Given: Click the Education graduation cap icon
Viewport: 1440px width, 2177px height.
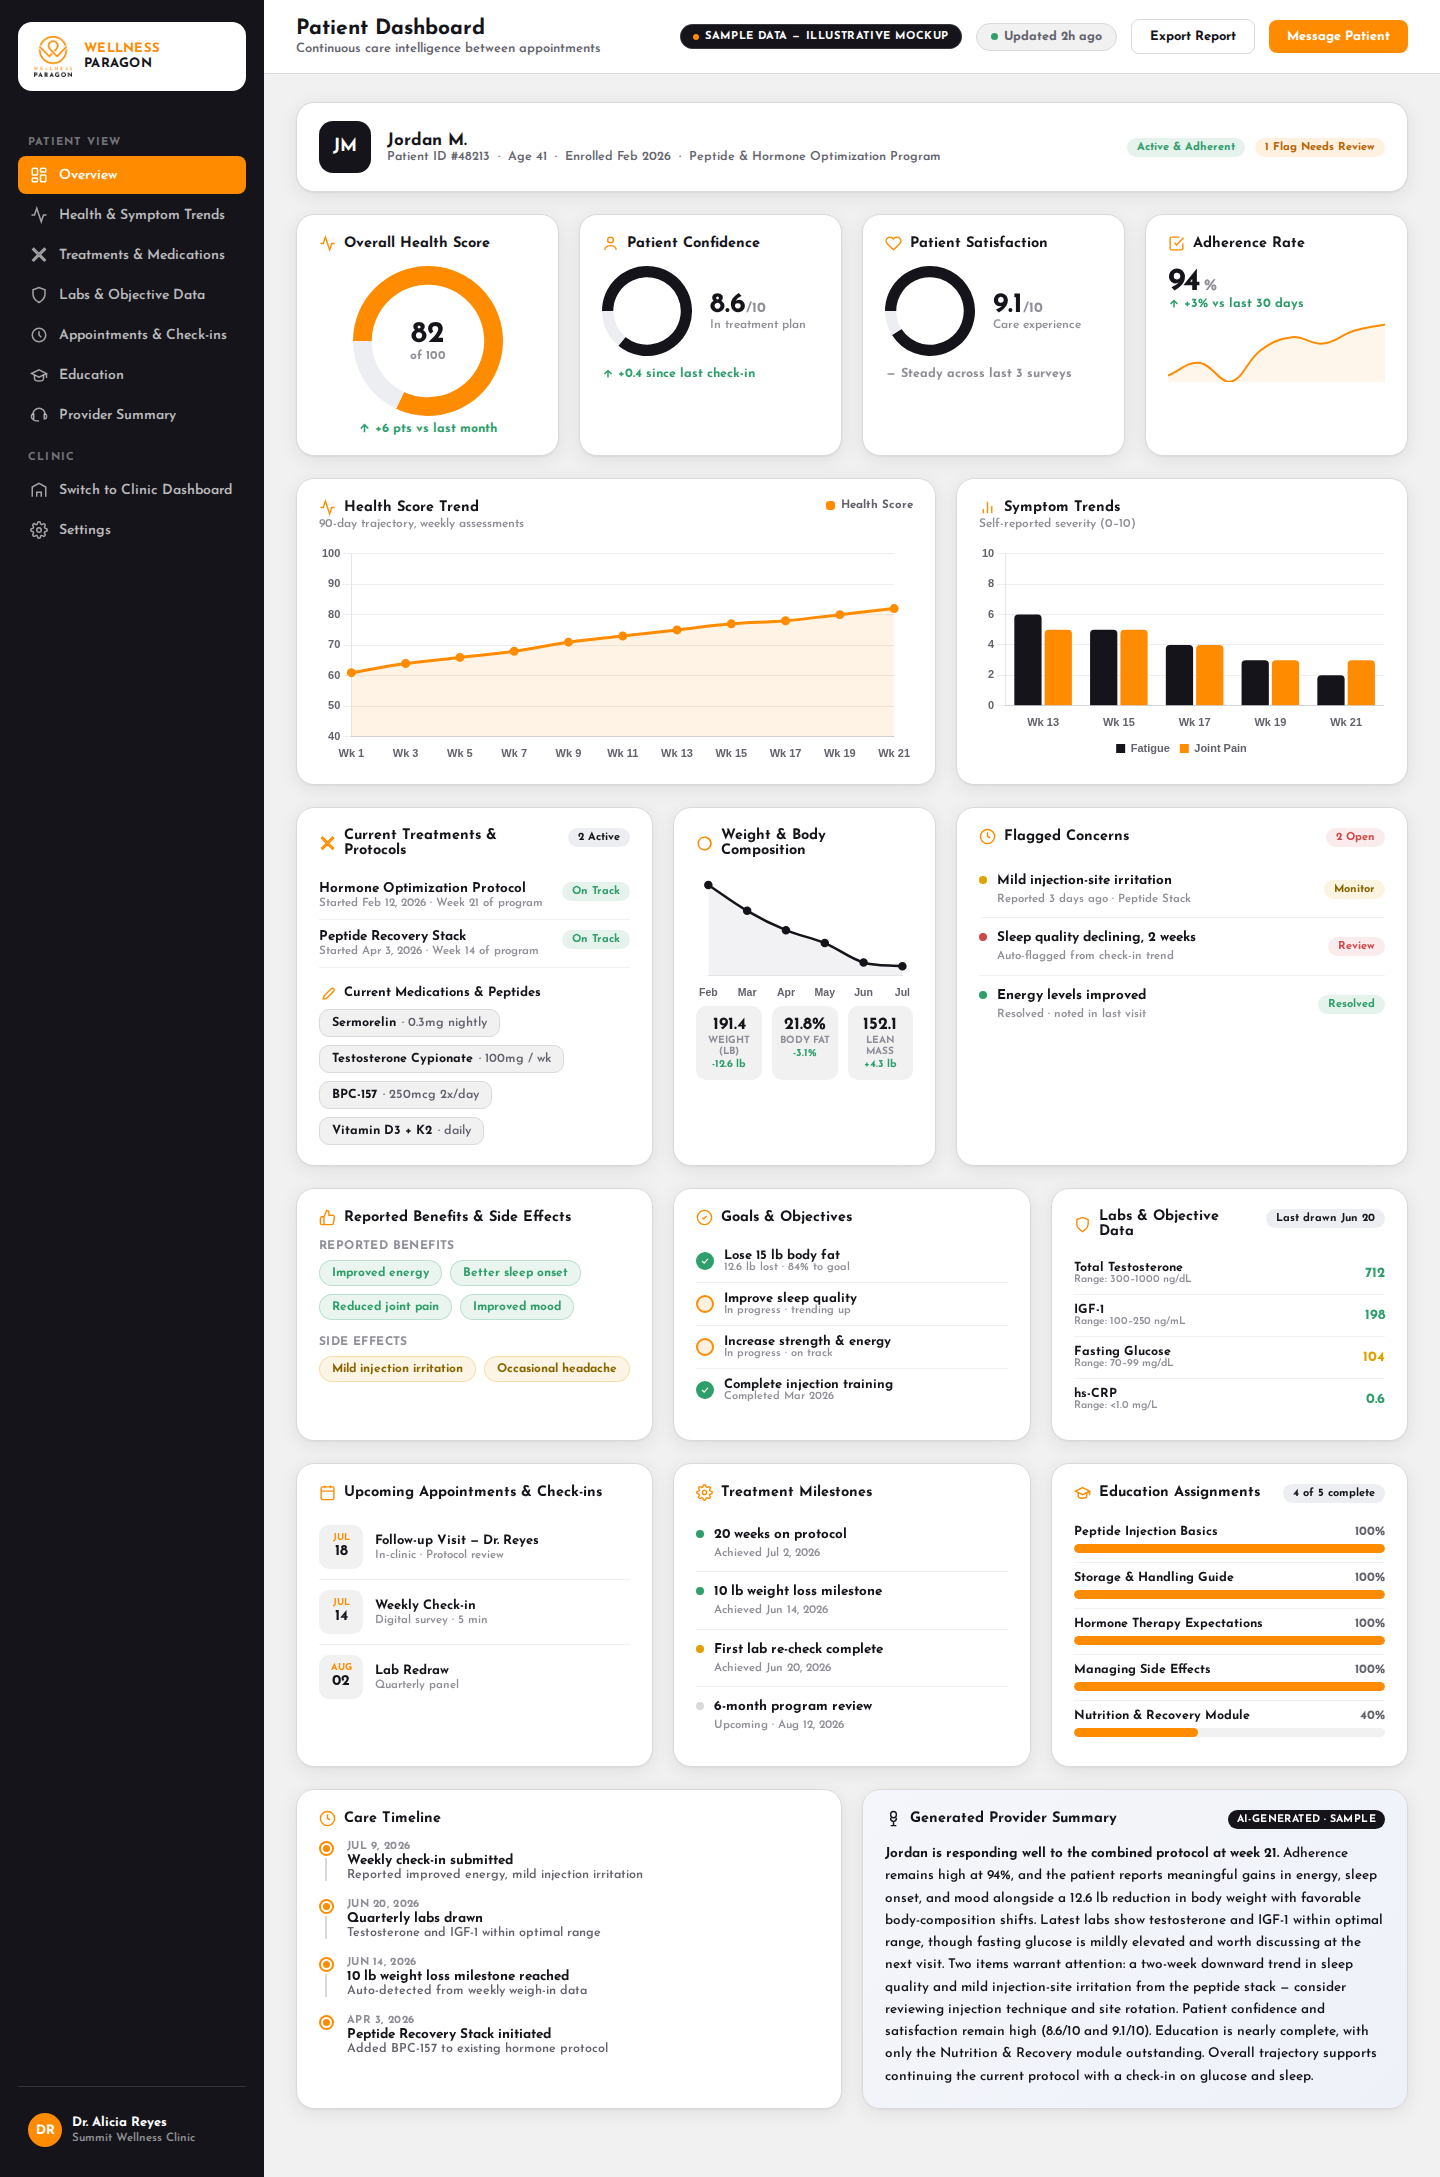Looking at the screenshot, I should click(39, 375).
